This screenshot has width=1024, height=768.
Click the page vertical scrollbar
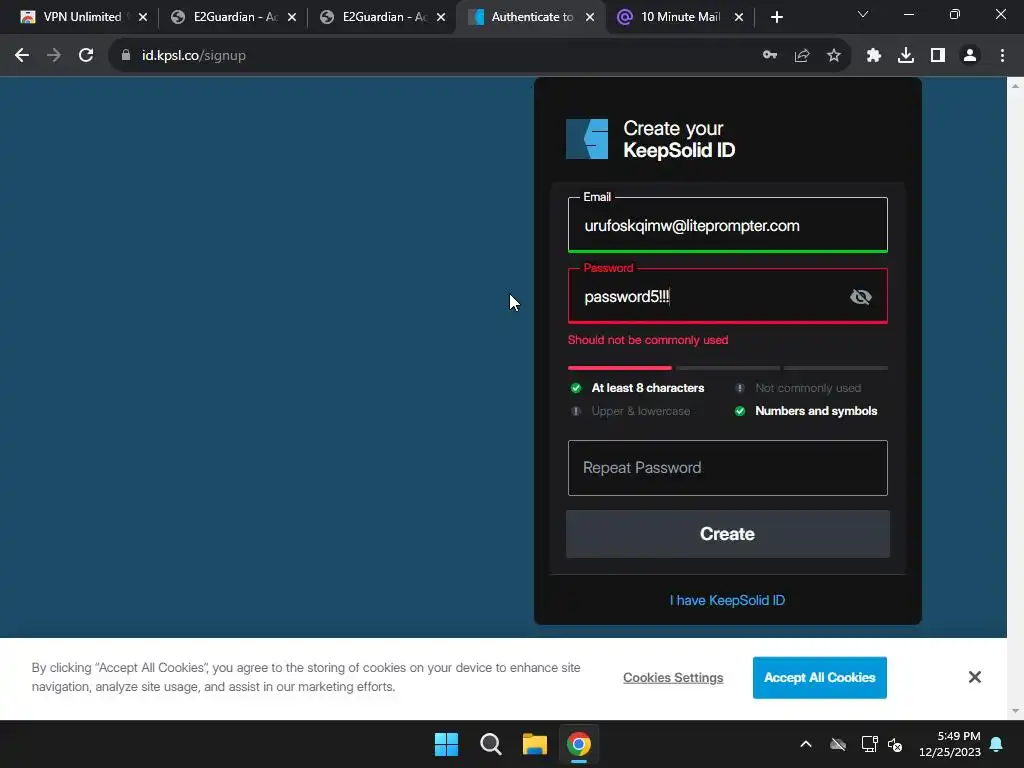tap(1015, 398)
